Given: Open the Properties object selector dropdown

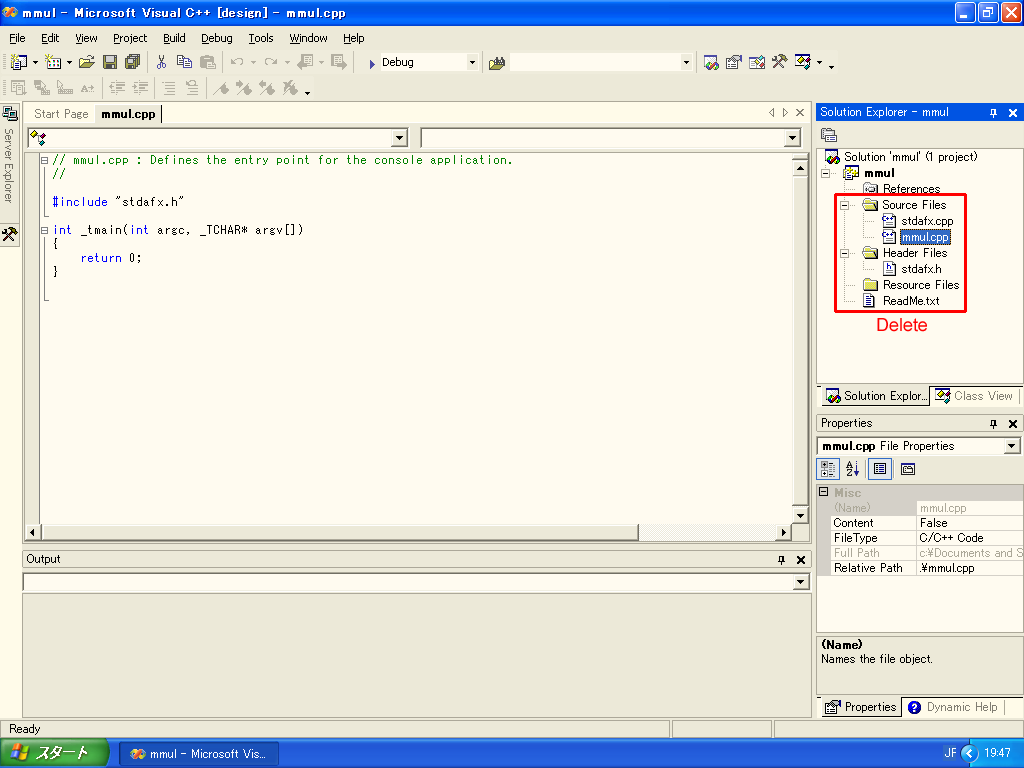Looking at the screenshot, I should coord(1012,446).
